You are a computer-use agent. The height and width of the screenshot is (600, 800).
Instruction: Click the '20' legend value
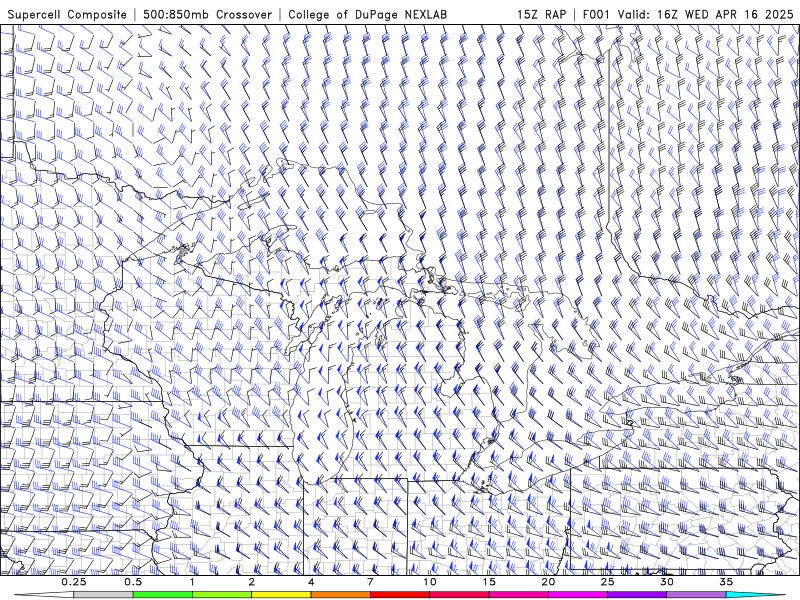pyautogui.click(x=548, y=582)
